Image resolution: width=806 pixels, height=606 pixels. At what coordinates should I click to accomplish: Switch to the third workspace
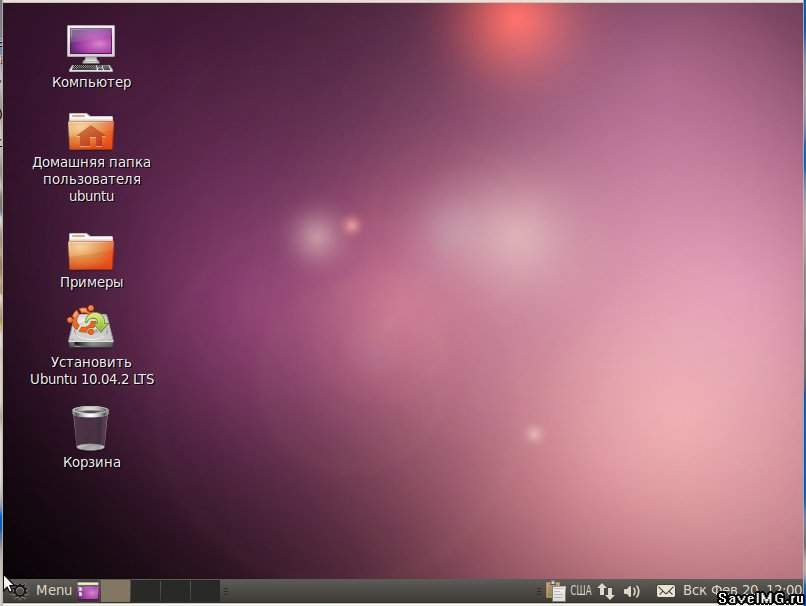click(x=175, y=591)
